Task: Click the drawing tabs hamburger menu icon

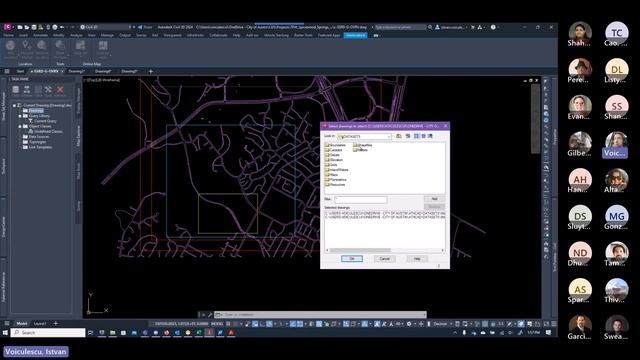Action: coord(7,71)
